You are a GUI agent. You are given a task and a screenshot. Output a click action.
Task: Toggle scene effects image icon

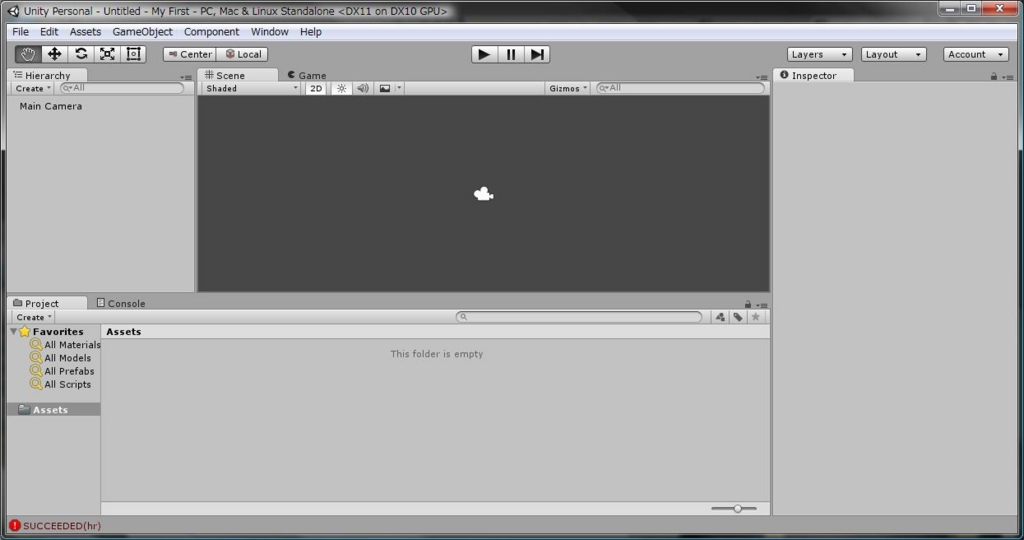click(385, 88)
